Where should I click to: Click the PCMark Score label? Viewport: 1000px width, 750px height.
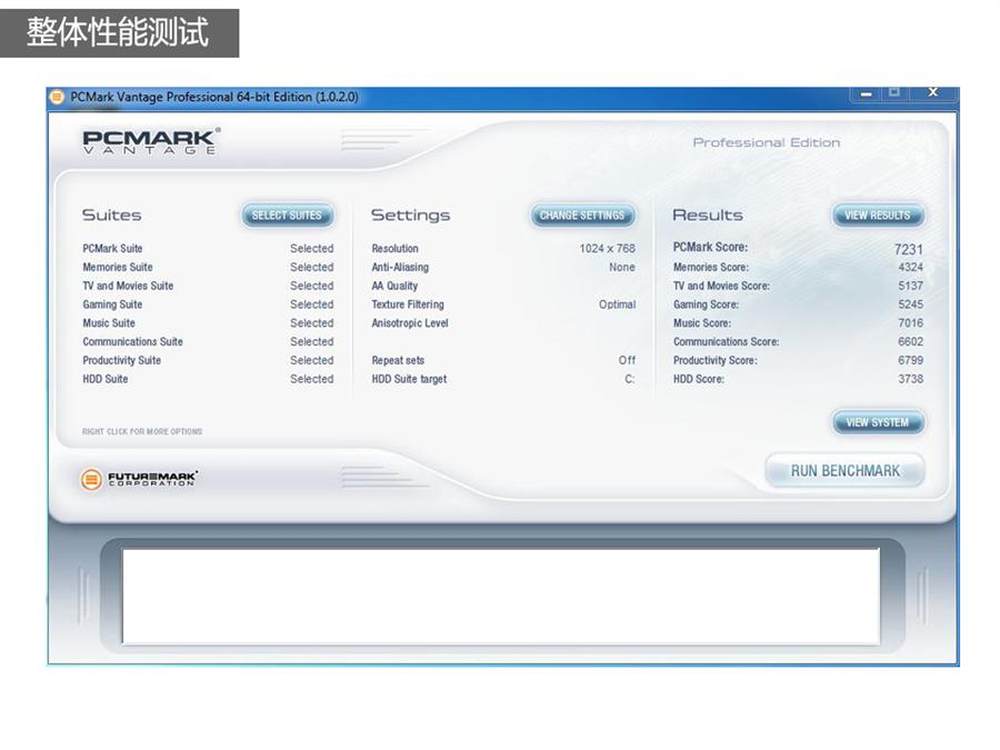pos(710,247)
